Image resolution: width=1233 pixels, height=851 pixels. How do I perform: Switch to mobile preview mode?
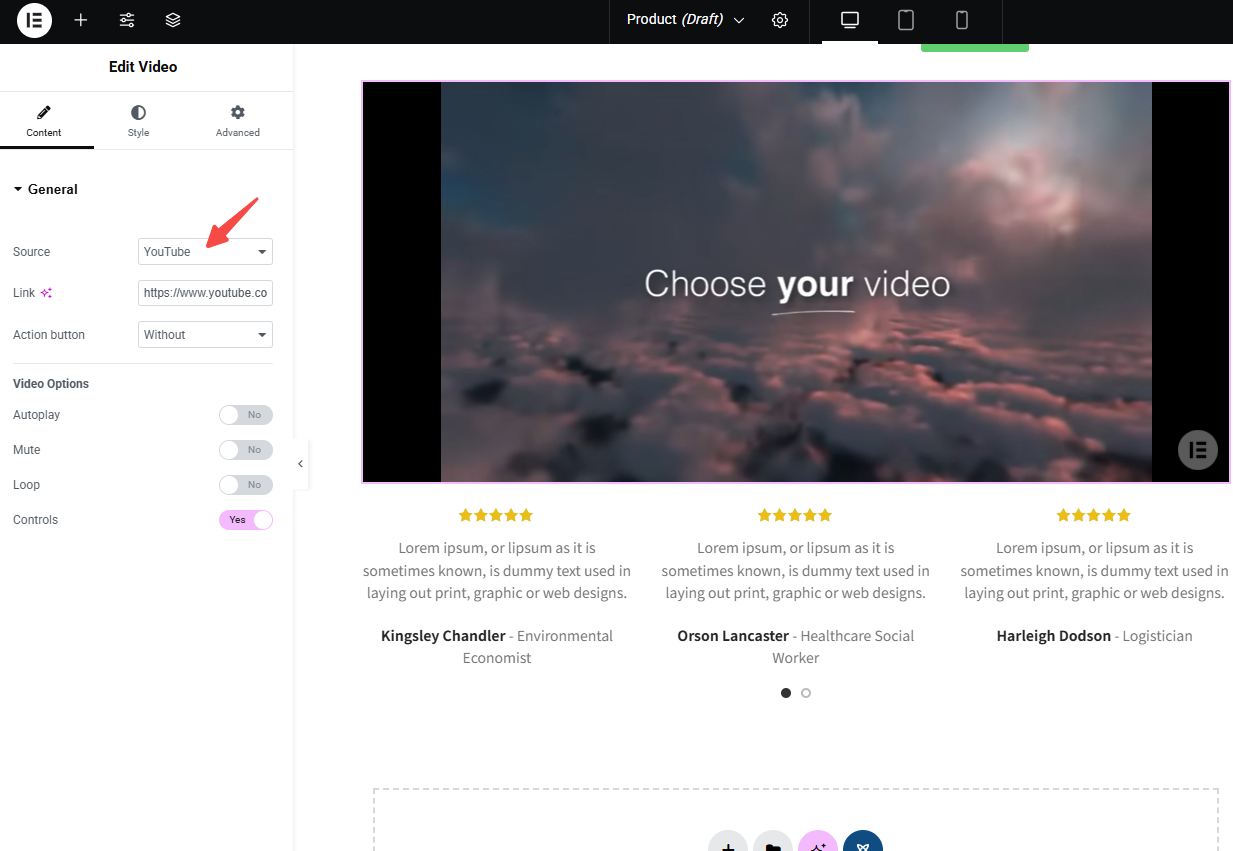point(962,20)
